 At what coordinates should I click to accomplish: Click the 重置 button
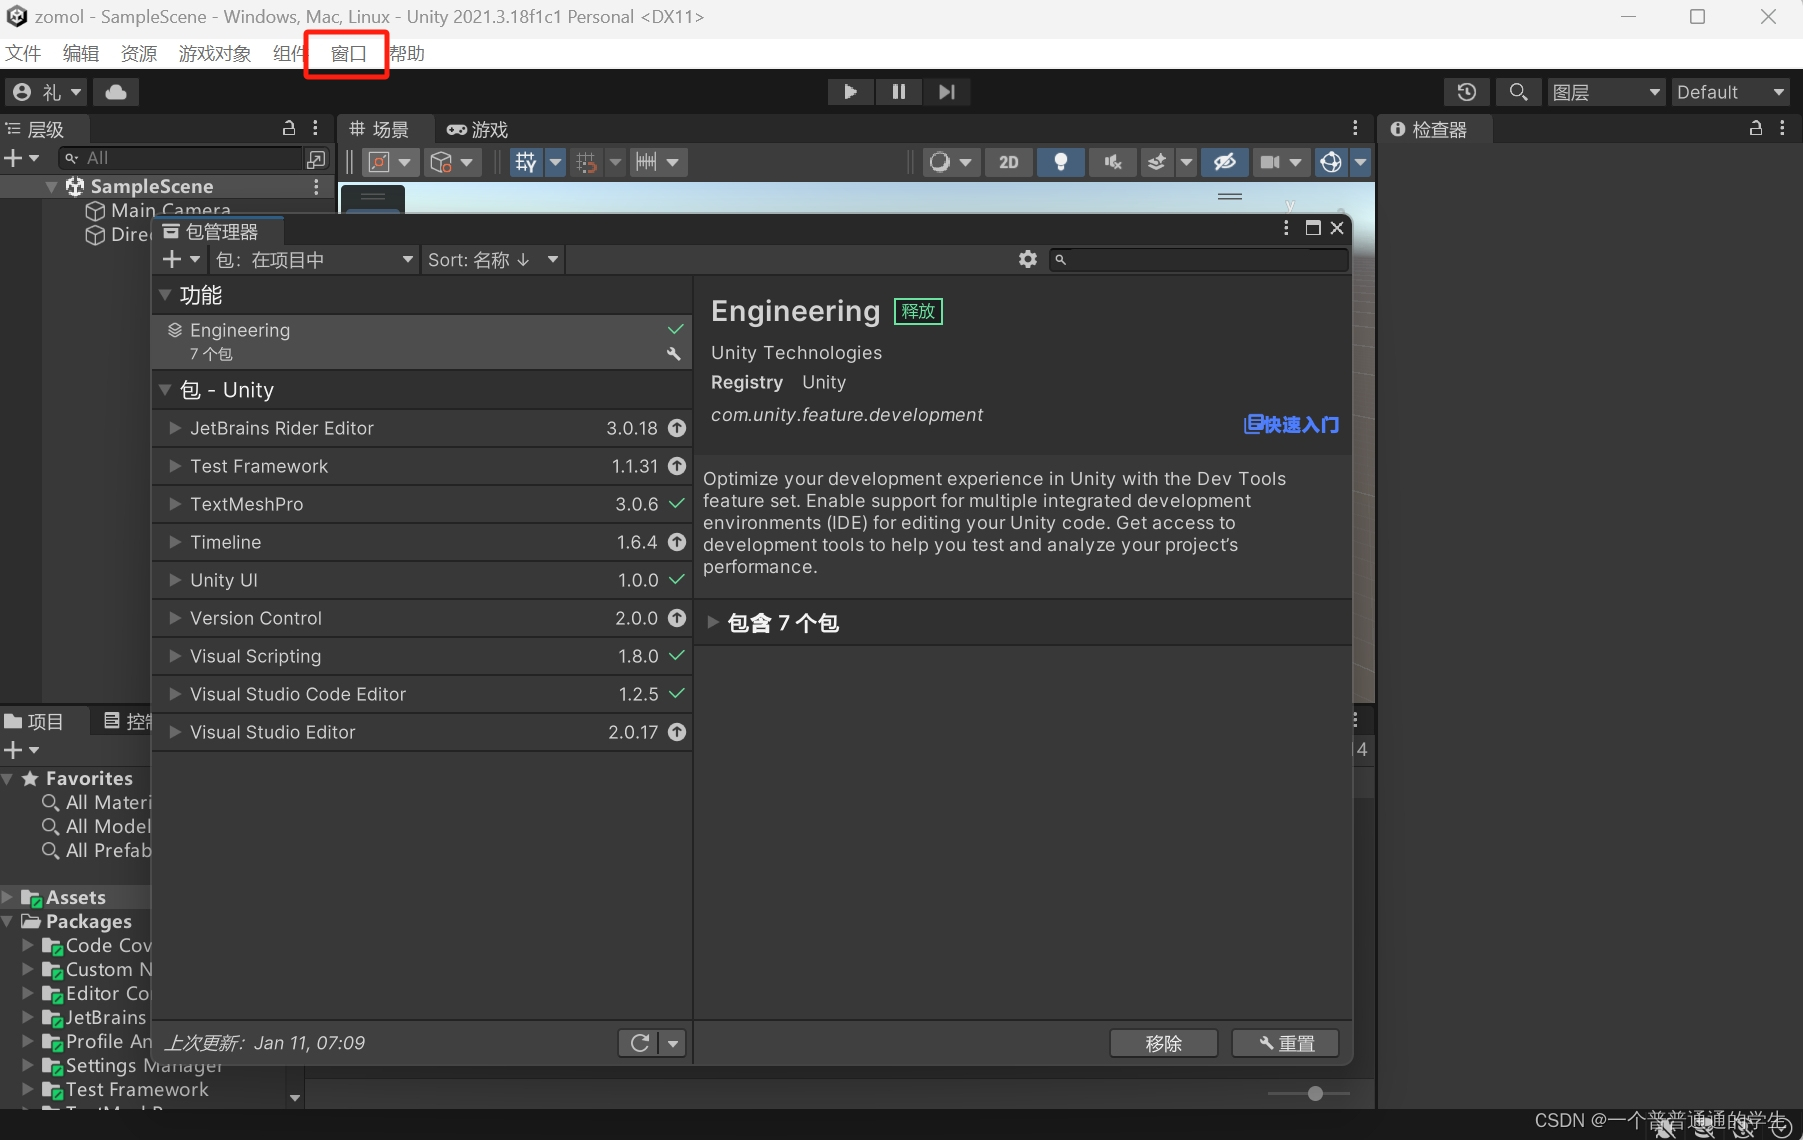click(1285, 1043)
